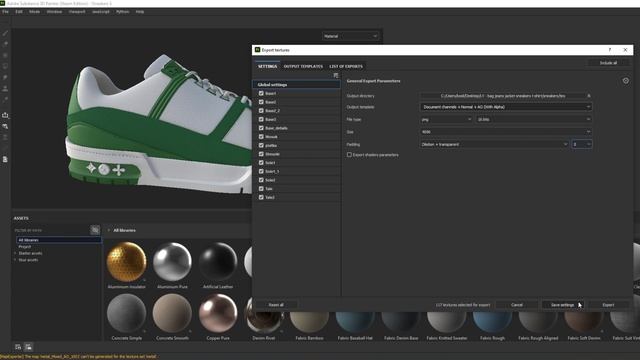
Task: Open the Padding Dilation + transparent dropdown
Action: [x=494, y=144]
